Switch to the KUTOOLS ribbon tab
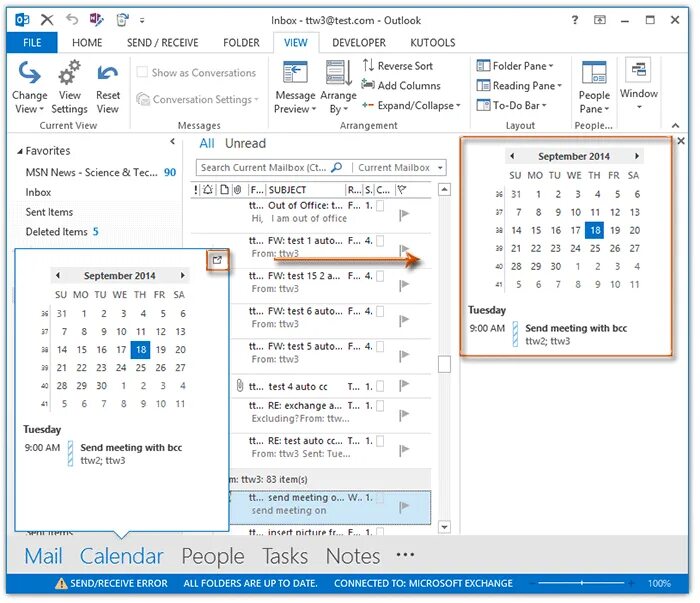The width and height of the screenshot is (700, 603). [x=433, y=43]
